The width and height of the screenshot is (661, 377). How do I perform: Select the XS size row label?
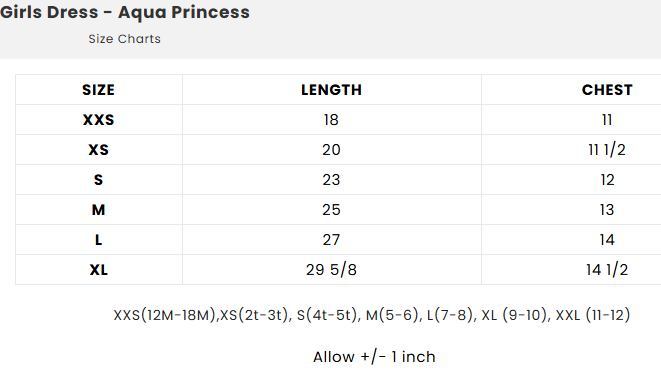pos(98,150)
